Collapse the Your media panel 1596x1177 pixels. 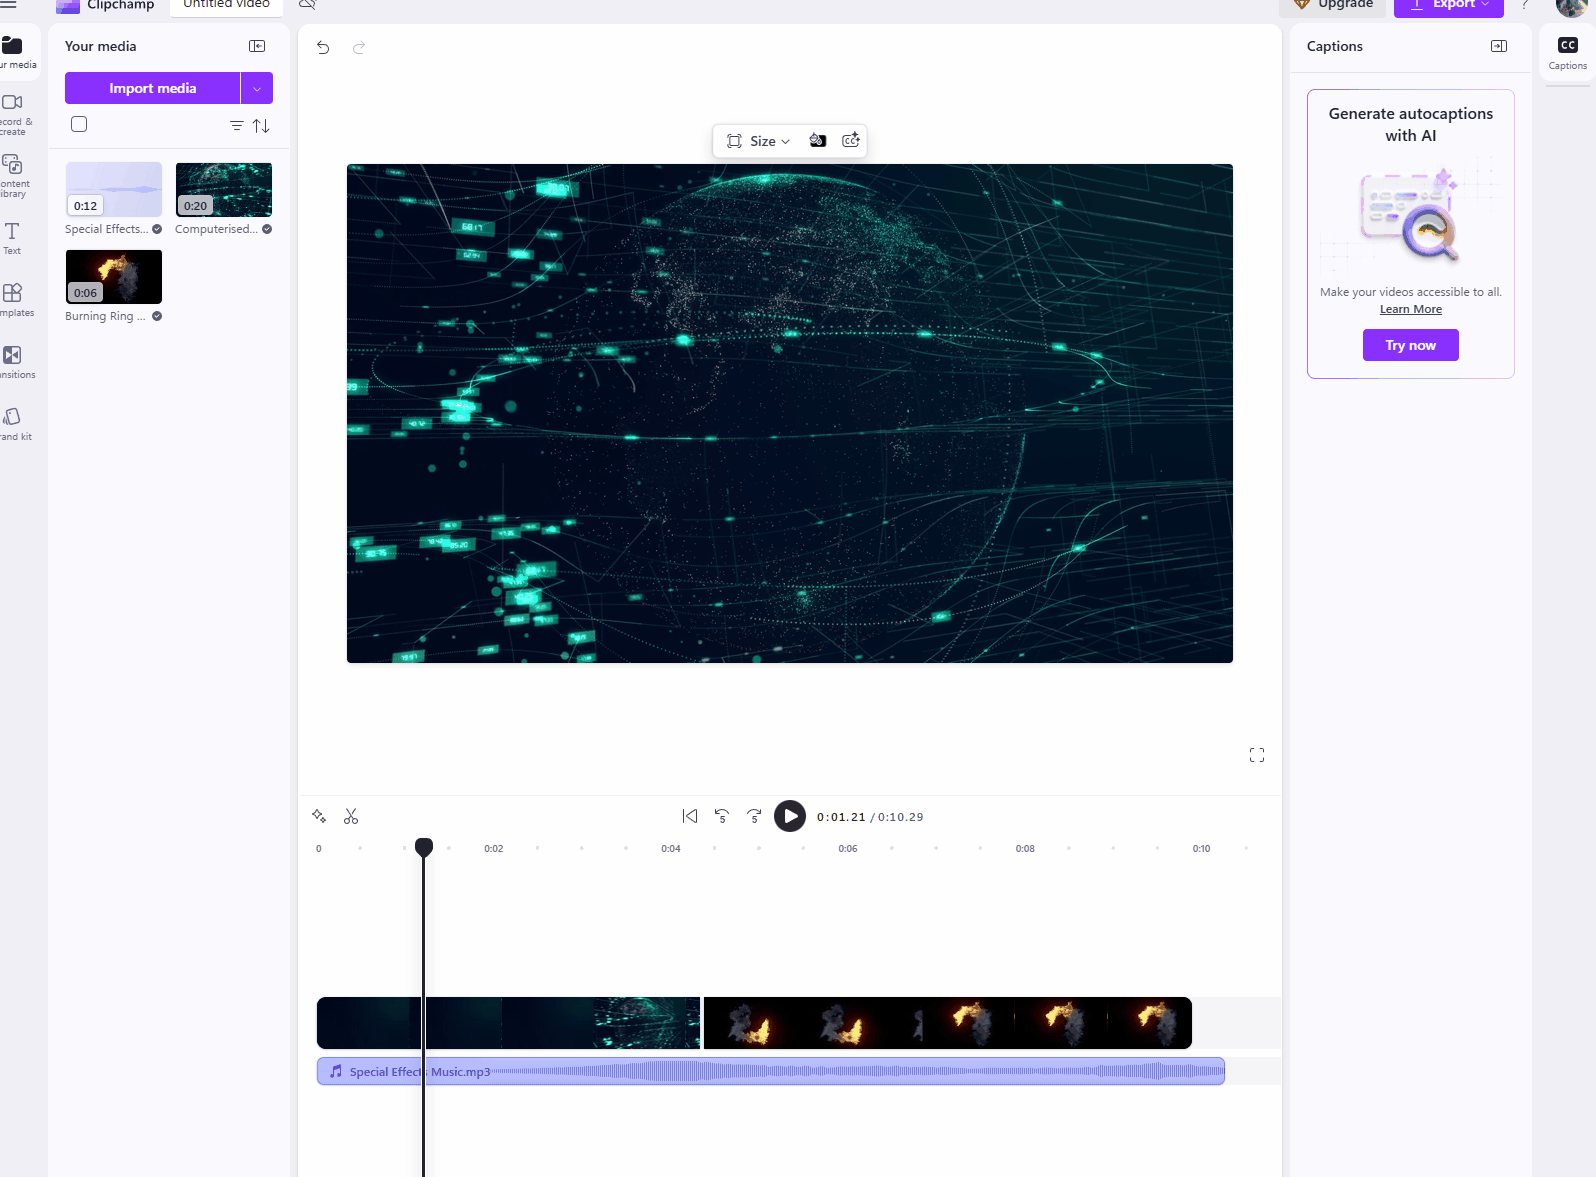click(x=257, y=46)
